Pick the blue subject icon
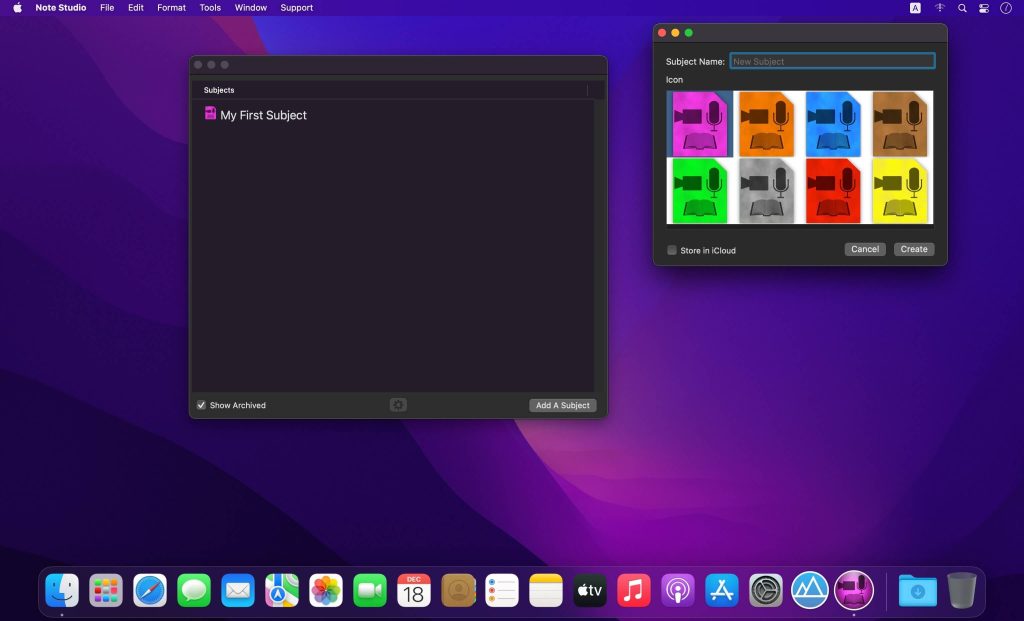The height and width of the screenshot is (621, 1024). click(x=833, y=124)
